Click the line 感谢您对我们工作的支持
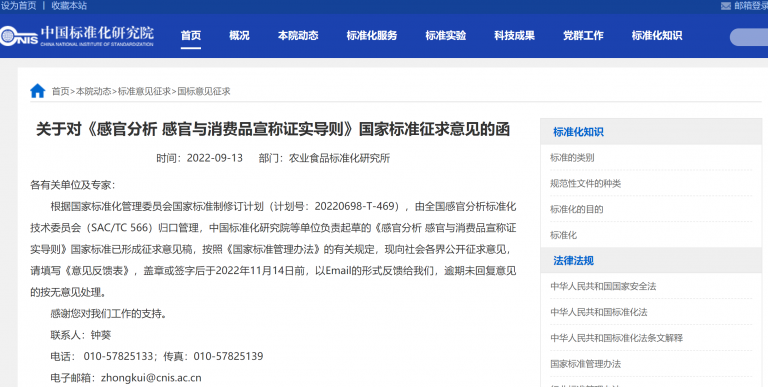This screenshot has width=768, height=387. [109, 314]
